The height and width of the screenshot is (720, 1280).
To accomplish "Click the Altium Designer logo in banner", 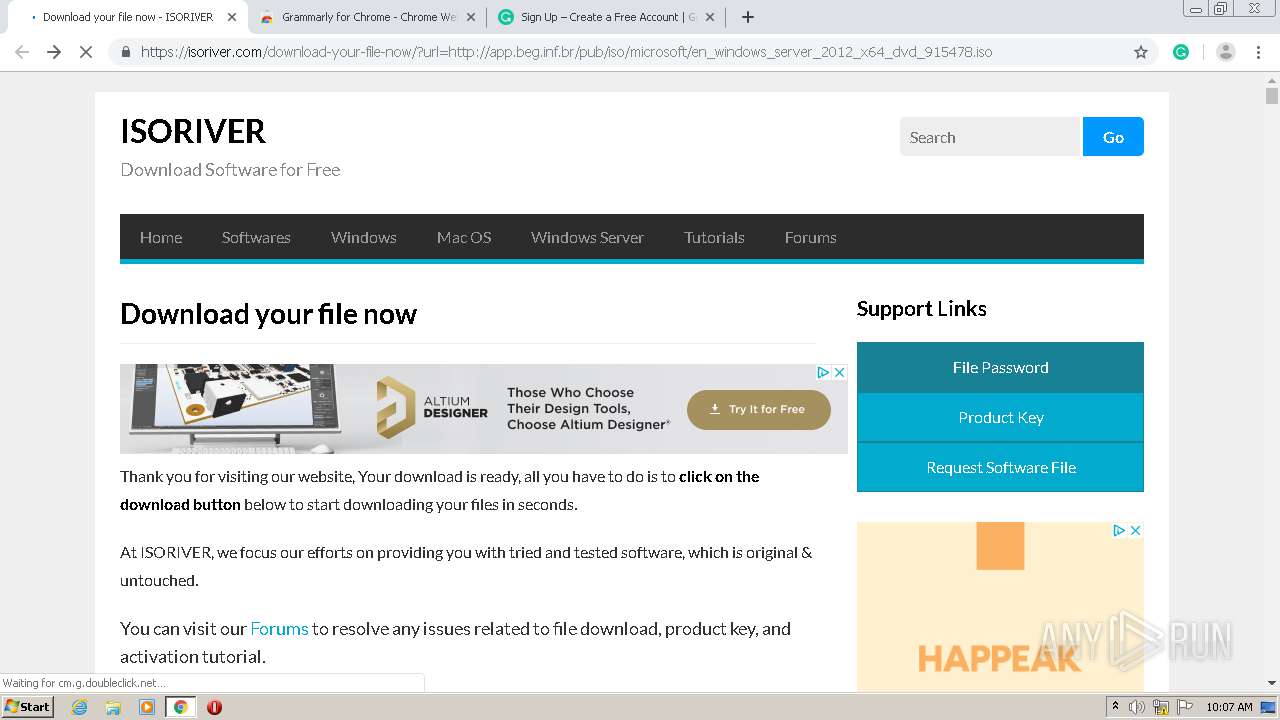I will click(x=432, y=408).
